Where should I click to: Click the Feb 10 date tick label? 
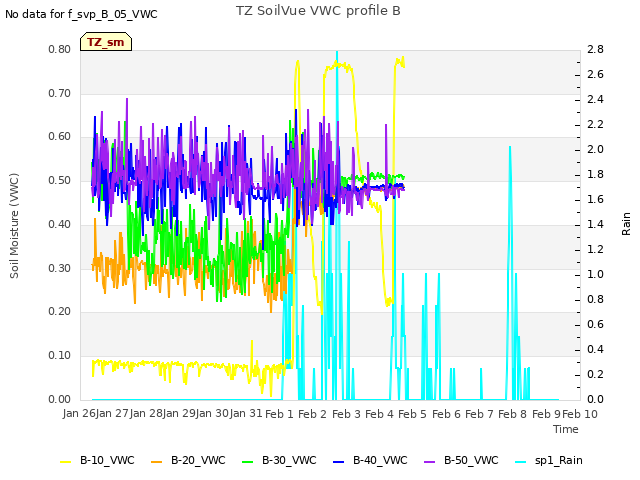click(x=580, y=414)
